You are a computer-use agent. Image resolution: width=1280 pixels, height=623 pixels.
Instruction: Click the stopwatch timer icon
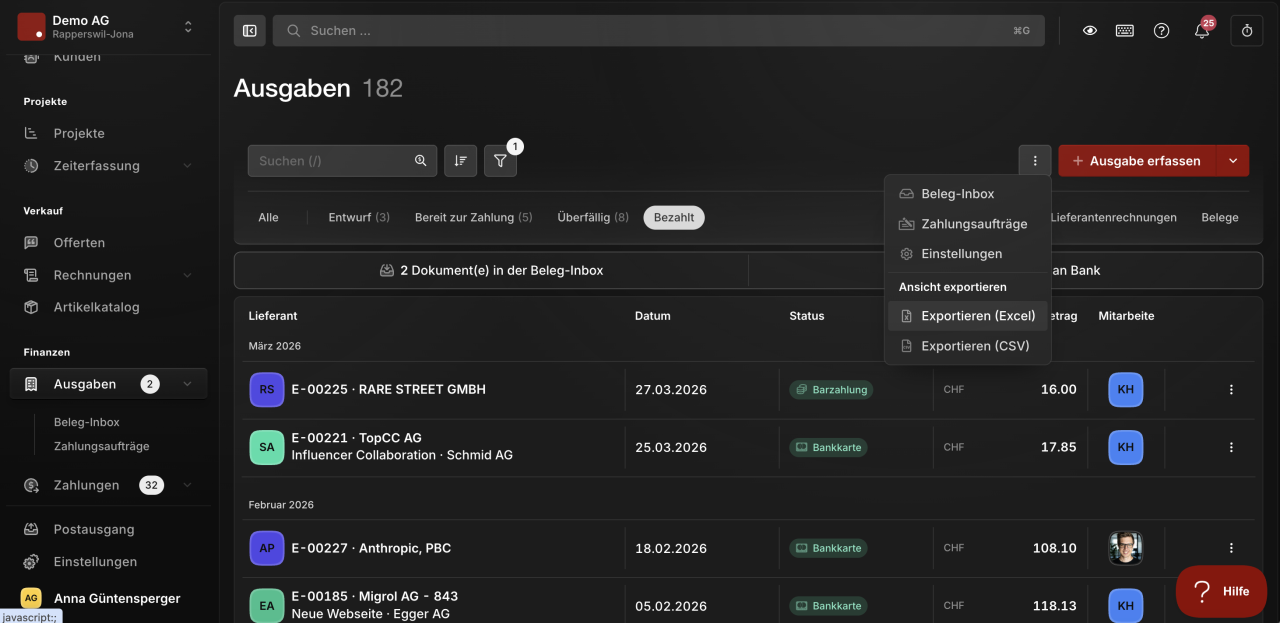(1247, 31)
